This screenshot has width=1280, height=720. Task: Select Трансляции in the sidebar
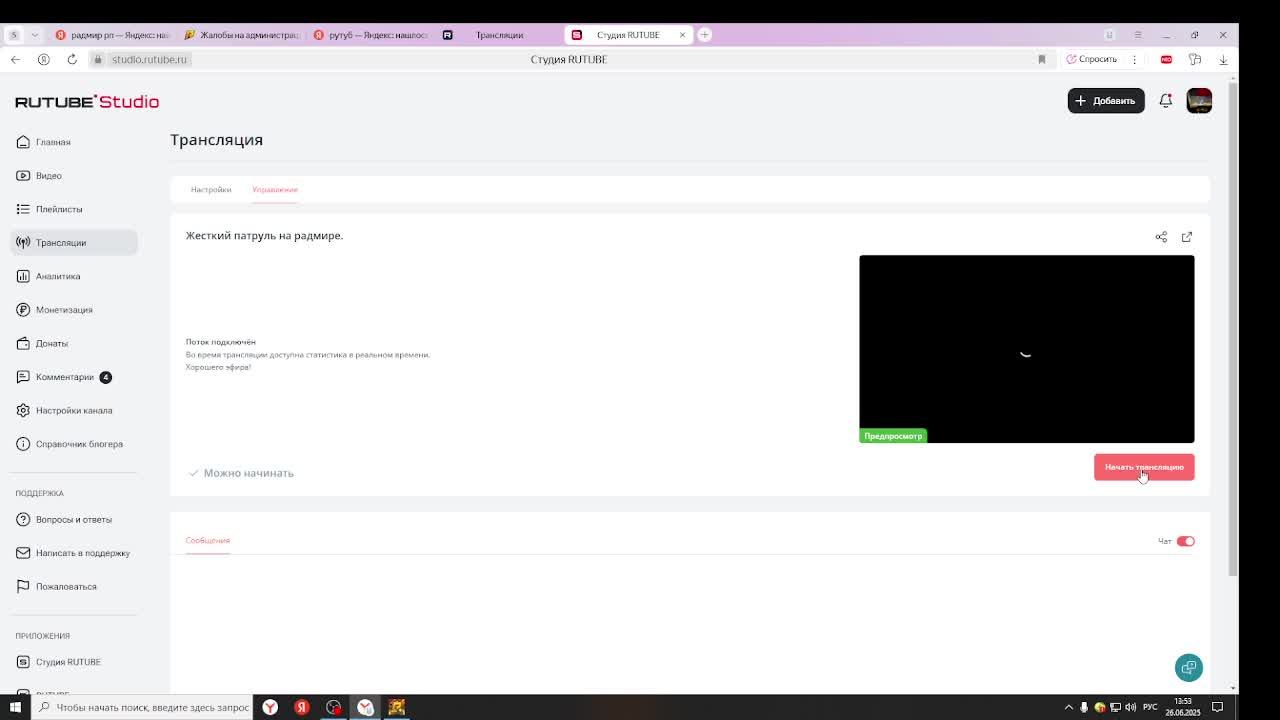(74, 243)
